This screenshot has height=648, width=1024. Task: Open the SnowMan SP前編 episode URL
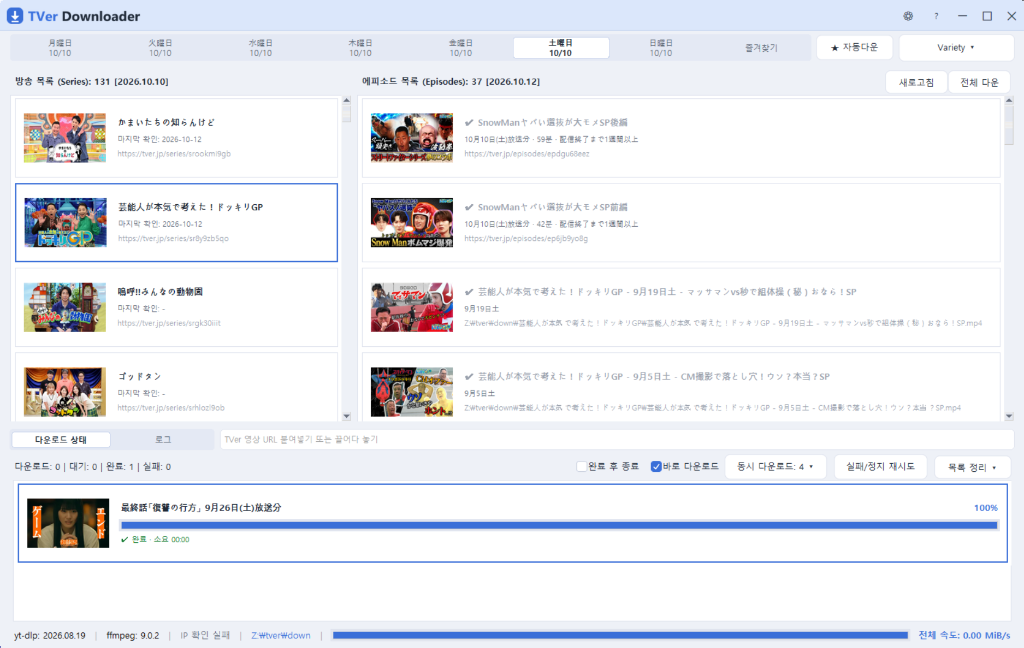click(526, 239)
